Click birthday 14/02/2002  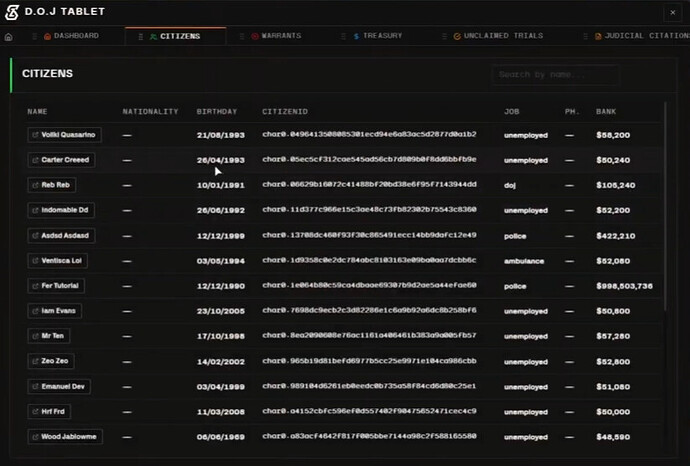point(220,362)
